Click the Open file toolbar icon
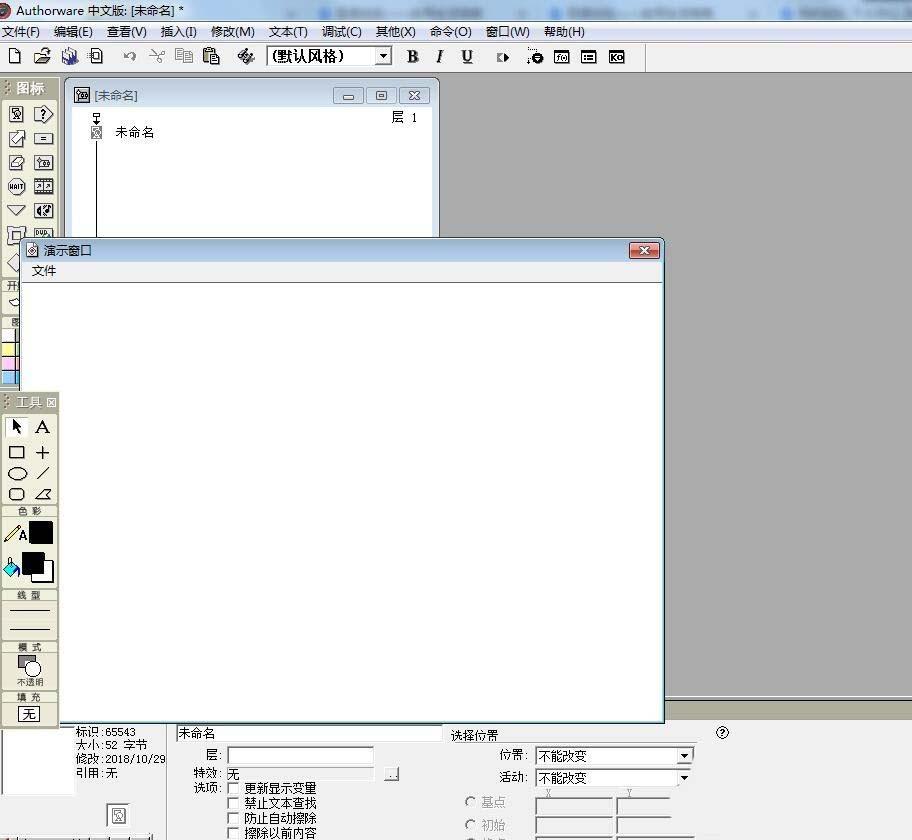 (x=42, y=57)
